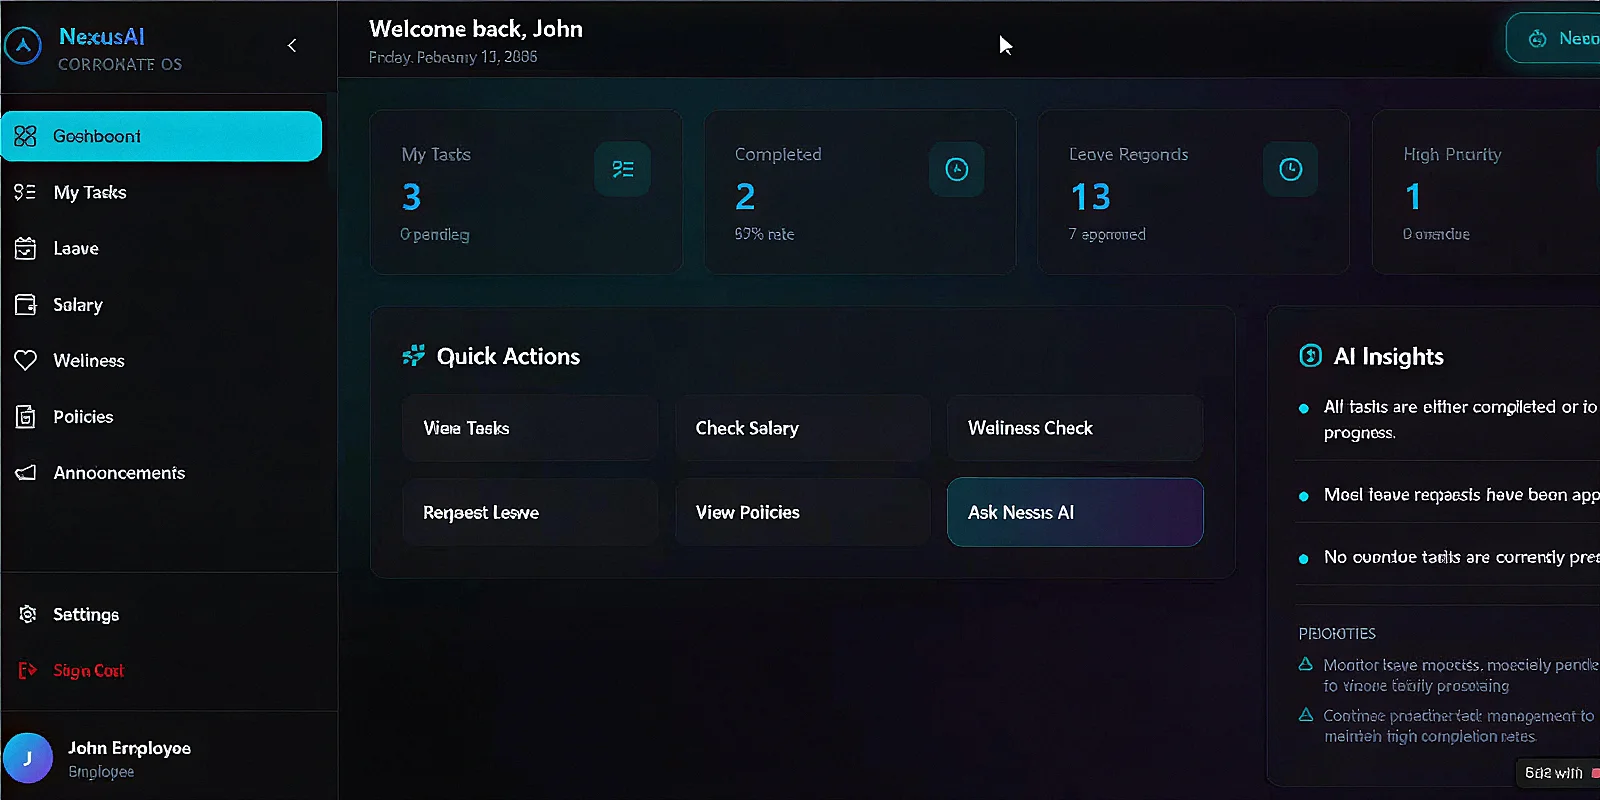Click the Request Leave quick action

(530, 512)
